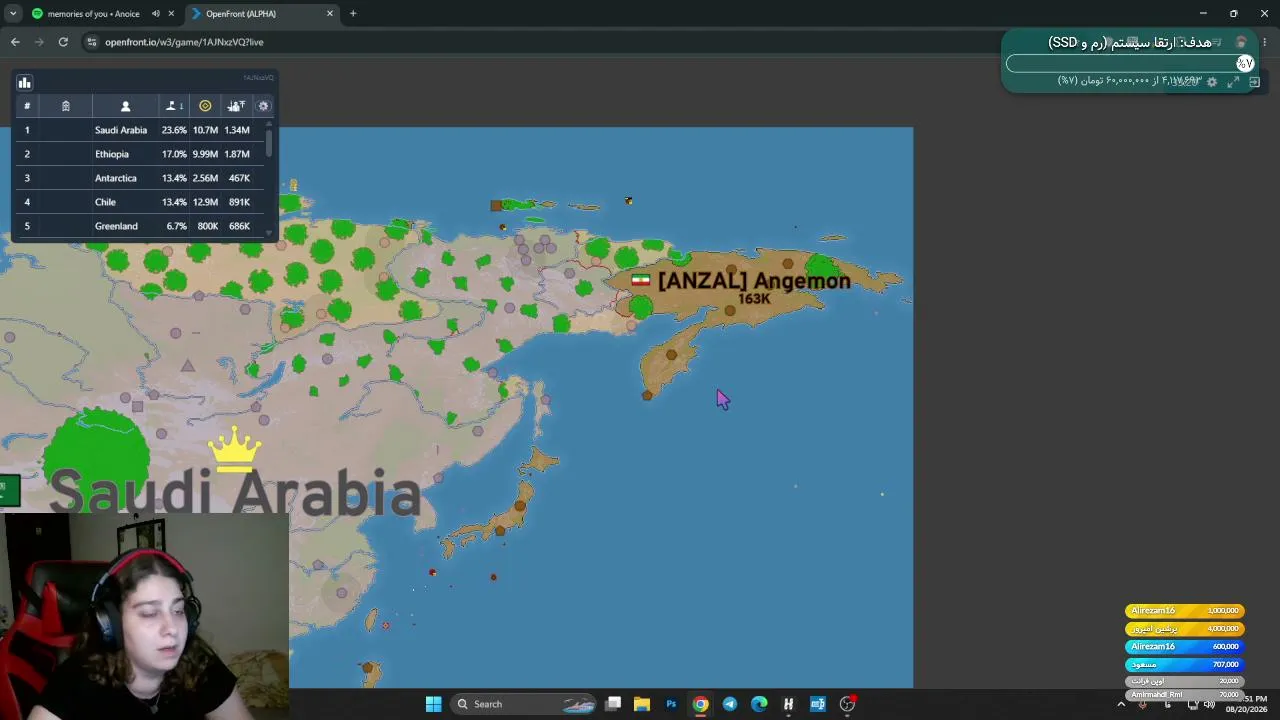Screen dimensions: 1280x720
Task: Switch to the OpenFront (ALPHA) tab
Action: coord(260,14)
